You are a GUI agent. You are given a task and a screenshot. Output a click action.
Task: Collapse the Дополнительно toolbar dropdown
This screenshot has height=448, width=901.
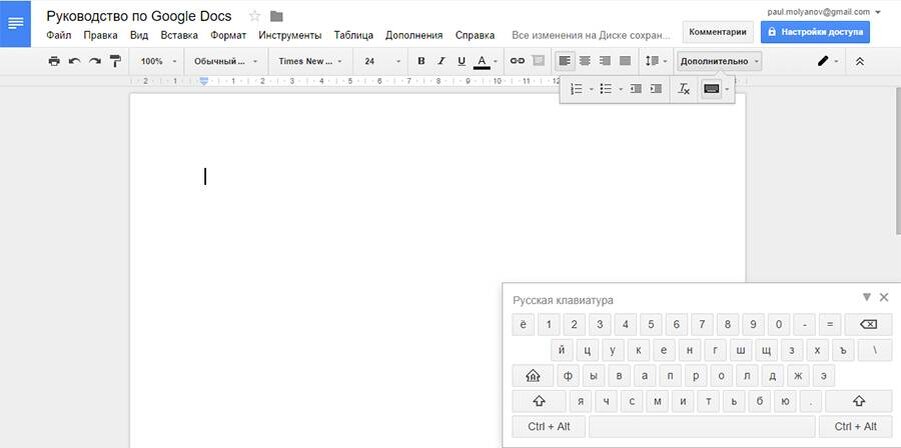[x=719, y=61]
